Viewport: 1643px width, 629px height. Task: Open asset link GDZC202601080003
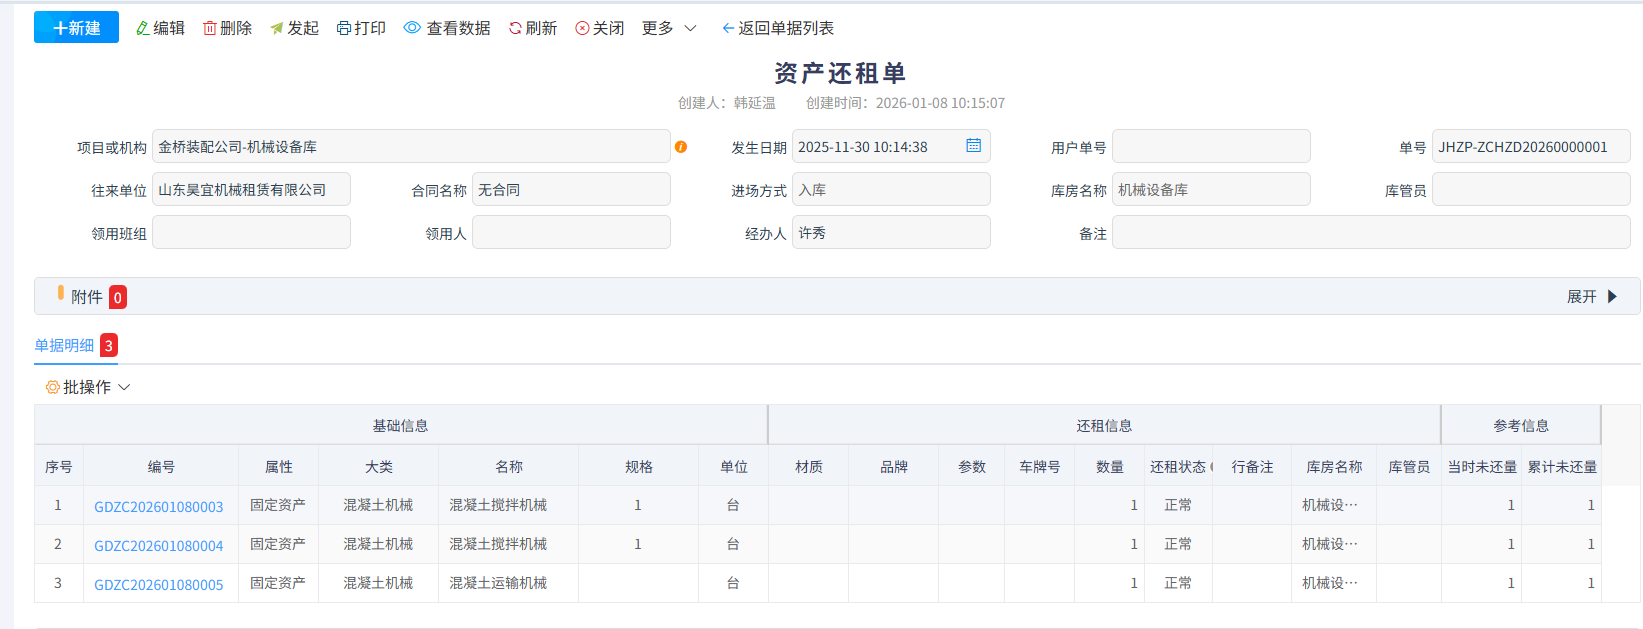(159, 506)
